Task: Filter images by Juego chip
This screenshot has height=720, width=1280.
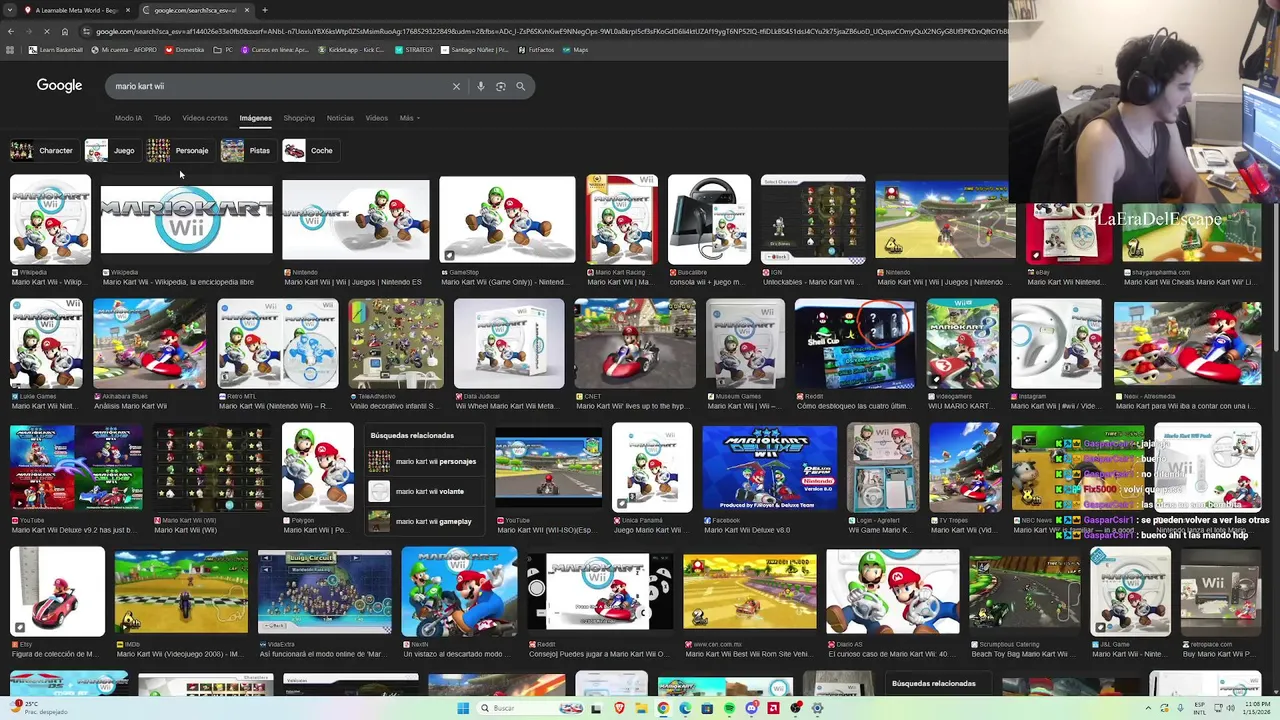Action: pos(111,151)
